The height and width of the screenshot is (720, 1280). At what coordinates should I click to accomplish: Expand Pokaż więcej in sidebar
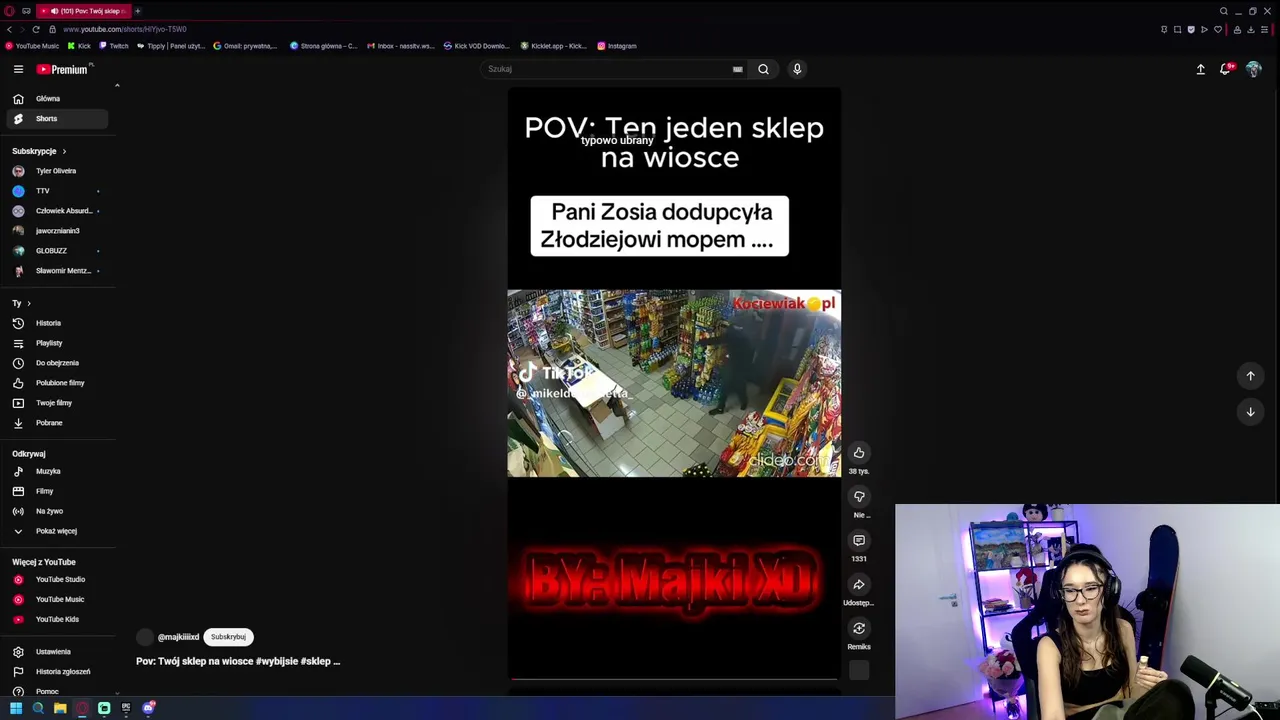(x=57, y=531)
